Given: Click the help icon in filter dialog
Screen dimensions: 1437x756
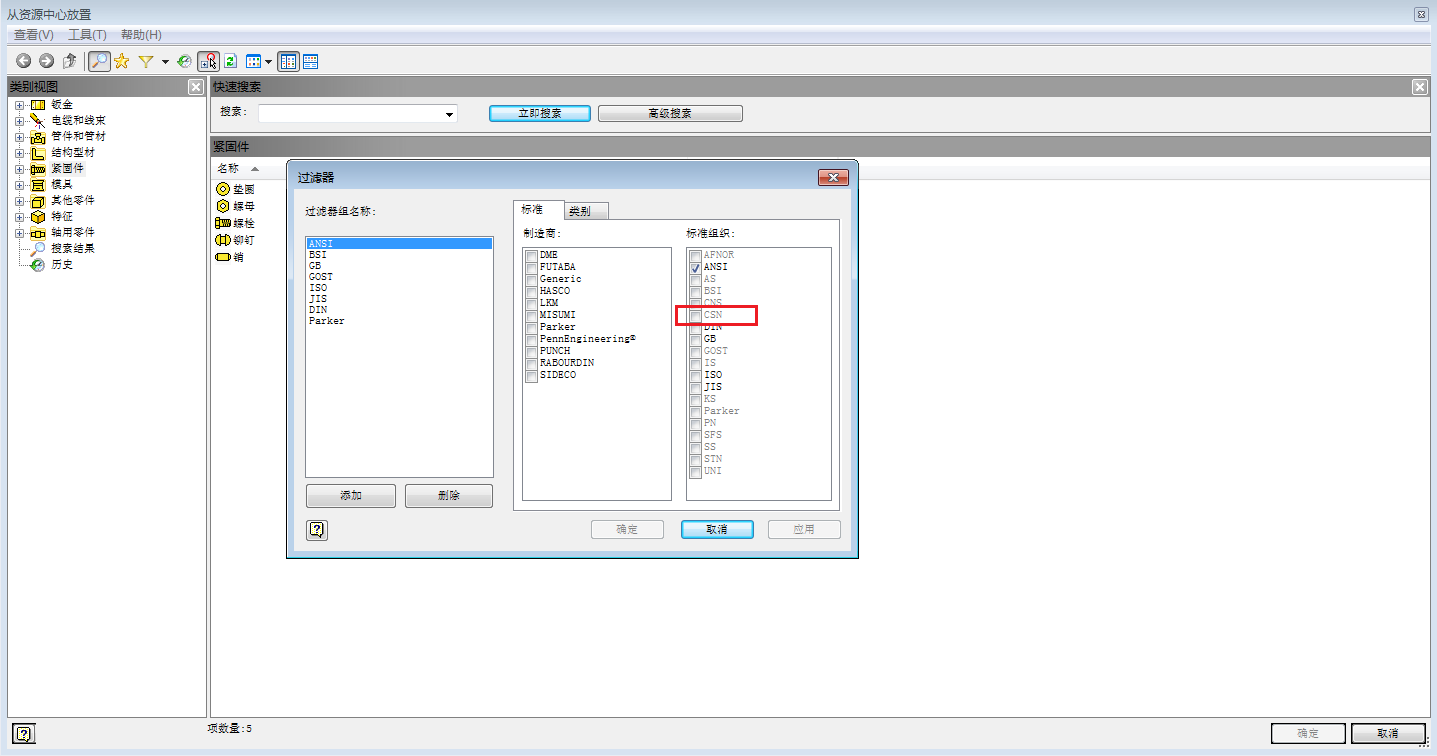Looking at the screenshot, I should click(317, 530).
